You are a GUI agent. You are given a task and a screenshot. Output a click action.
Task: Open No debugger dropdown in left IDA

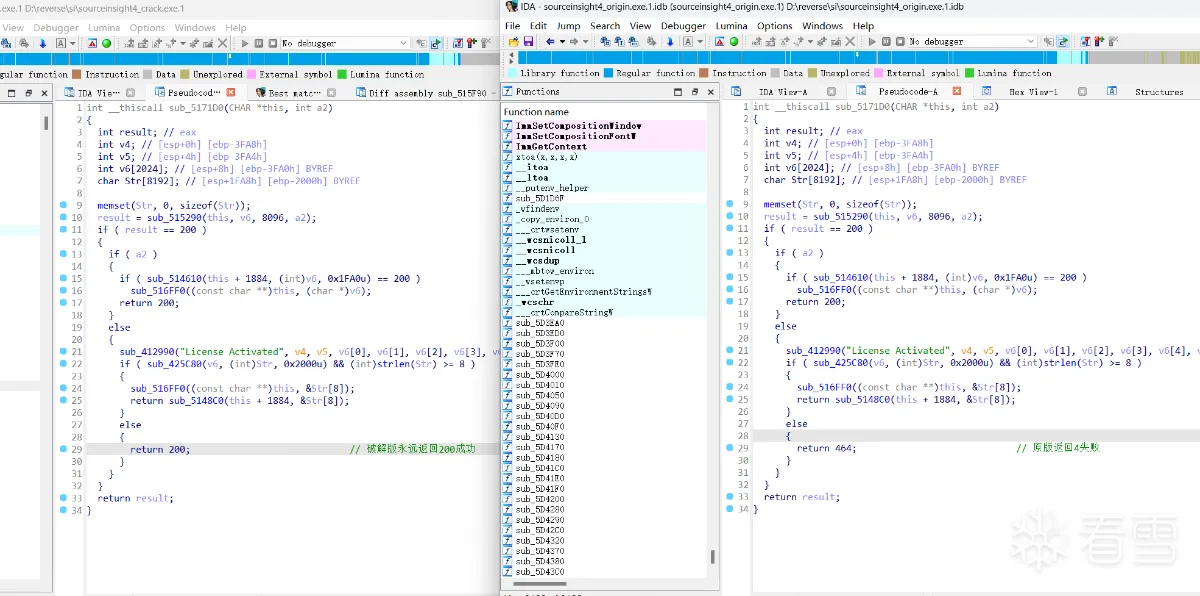point(345,43)
